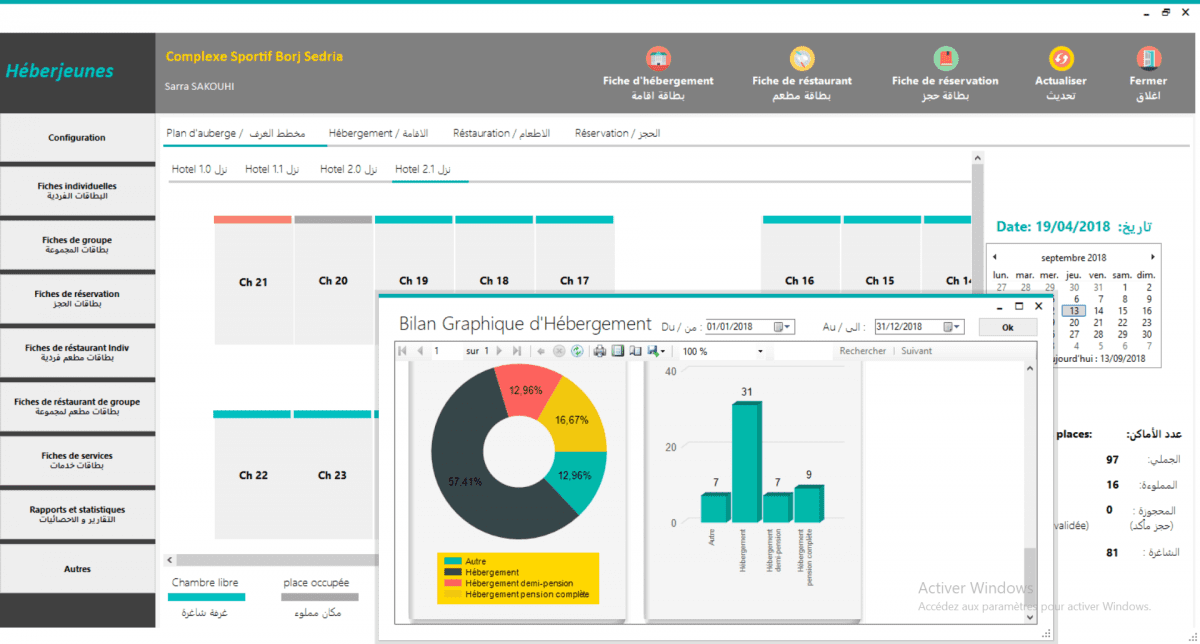Viewport: 1200px width, 644px height.
Task: Go to previous report page
Action: [x=420, y=351]
